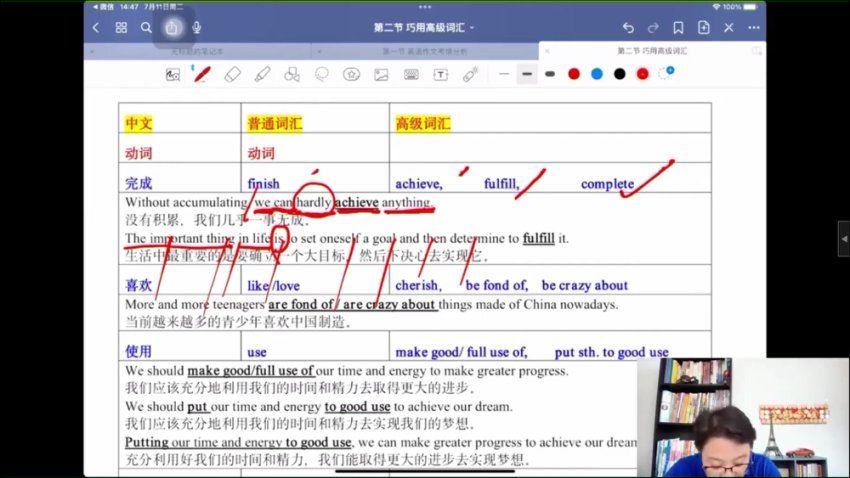850x478 pixels.
Task: Tap the header cell 中文
Action: (139, 124)
